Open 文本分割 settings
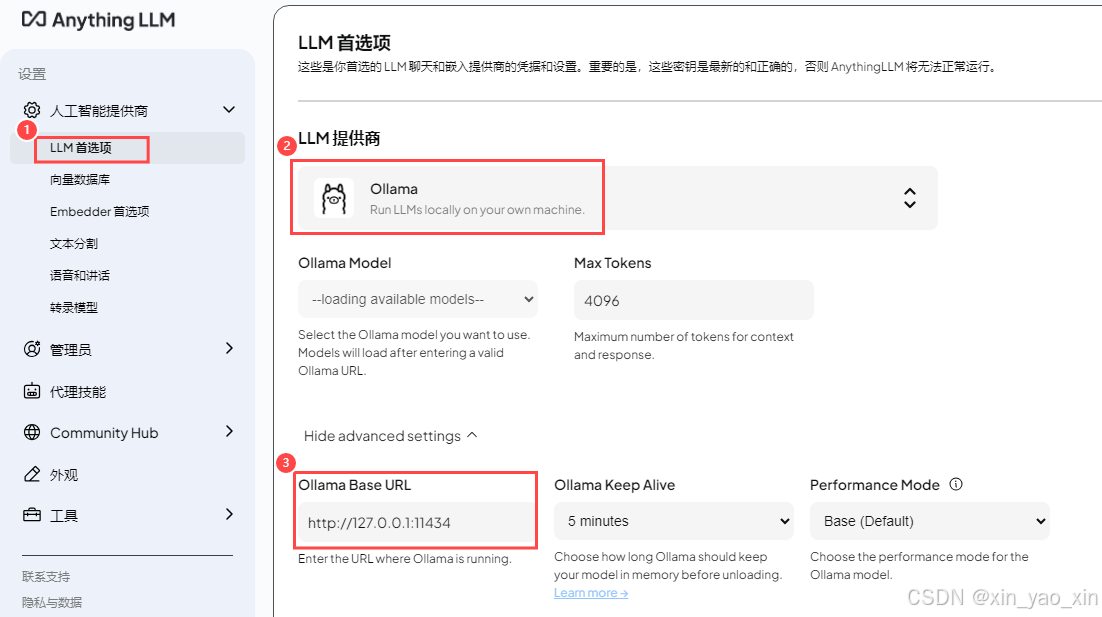This screenshot has height=617, width=1102. tap(74, 244)
